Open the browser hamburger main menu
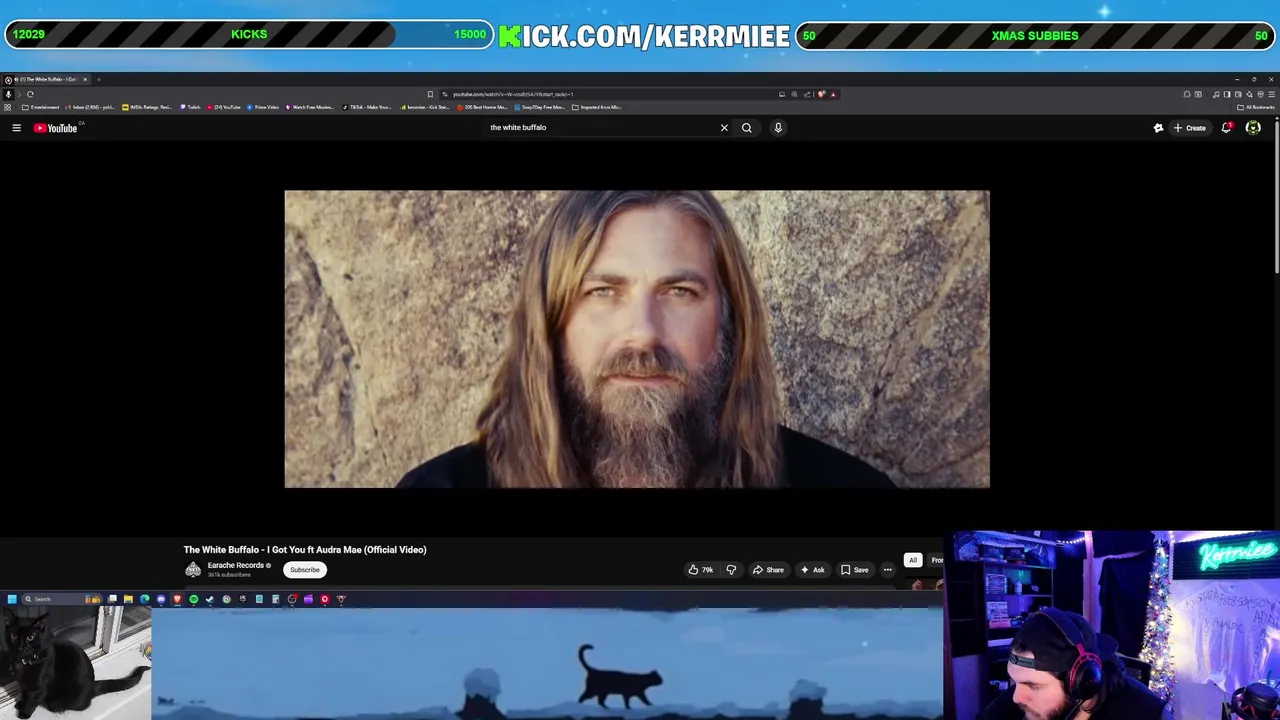Image resolution: width=1280 pixels, height=720 pixels. (x=1271, y=94)
